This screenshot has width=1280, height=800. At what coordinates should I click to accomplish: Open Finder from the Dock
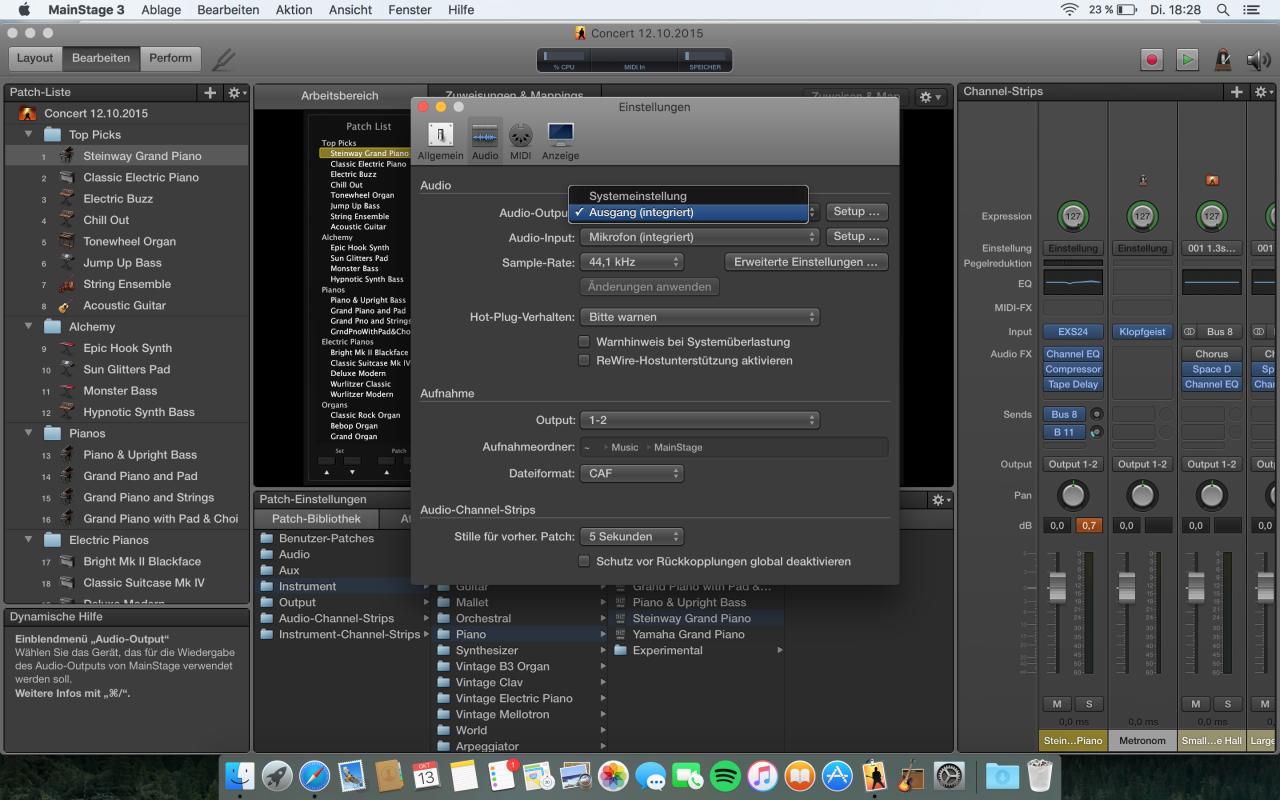coord(240,775)
